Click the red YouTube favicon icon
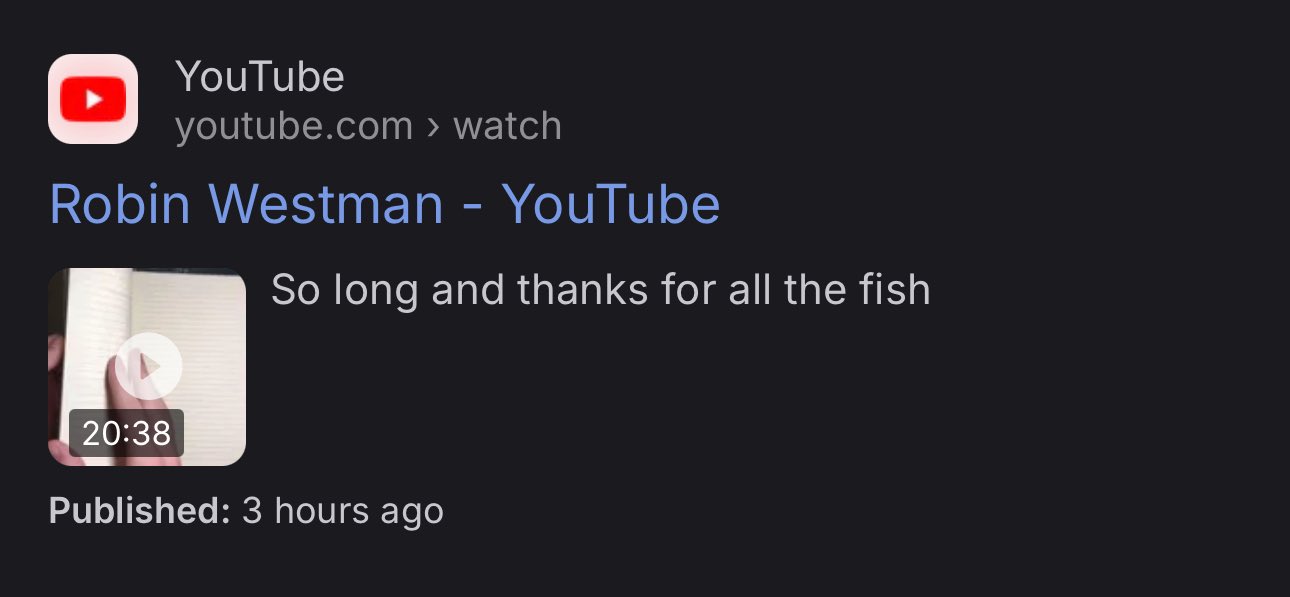The height and width of the screenshot is (597, 1290). click(93, 99)
